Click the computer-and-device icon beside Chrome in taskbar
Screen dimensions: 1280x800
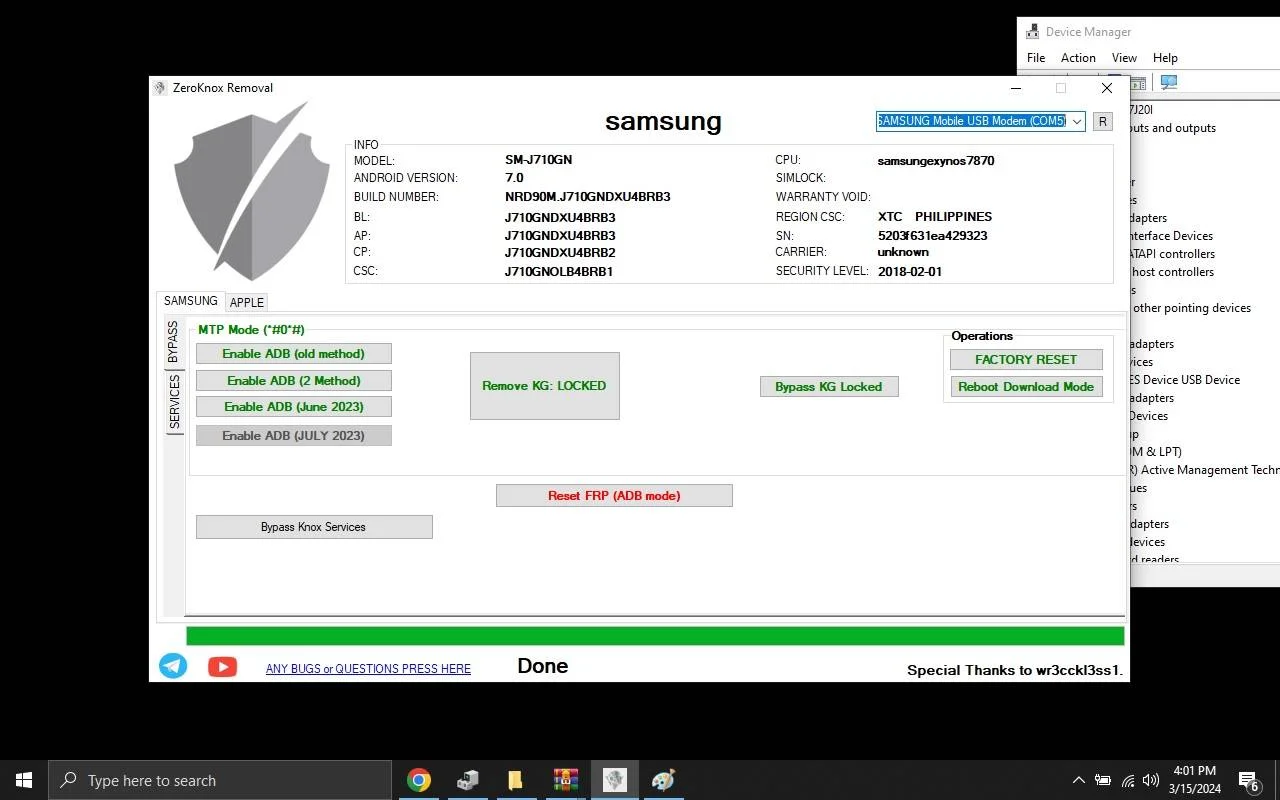[x=467, y=780]
